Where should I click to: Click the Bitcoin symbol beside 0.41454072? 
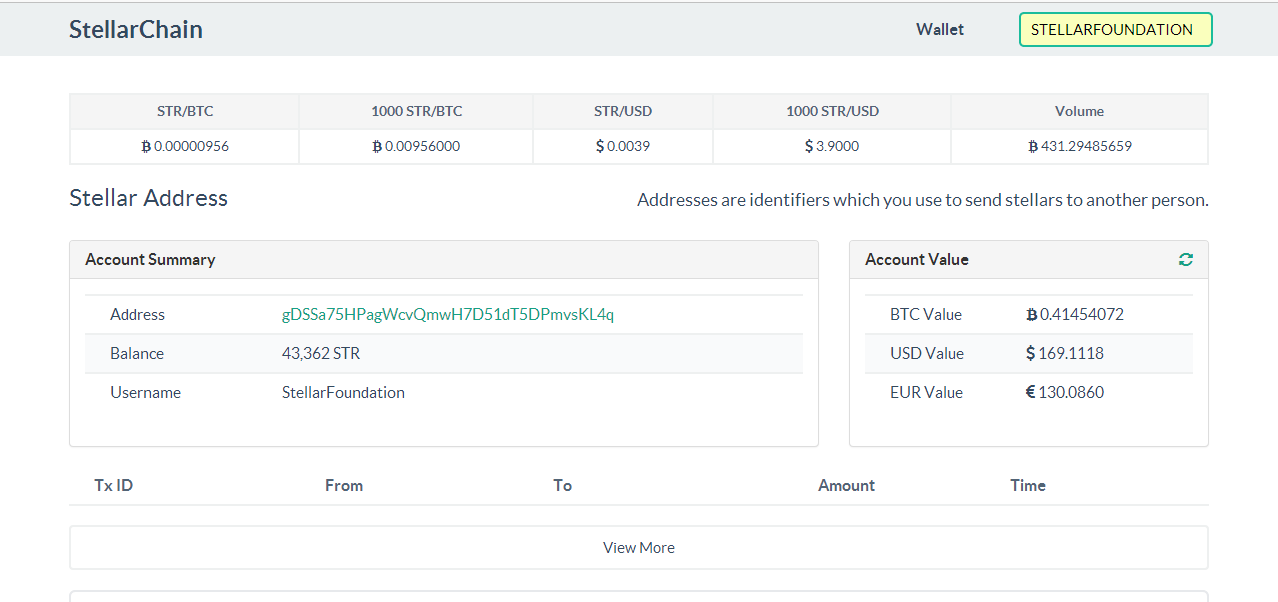(1031, 315)
